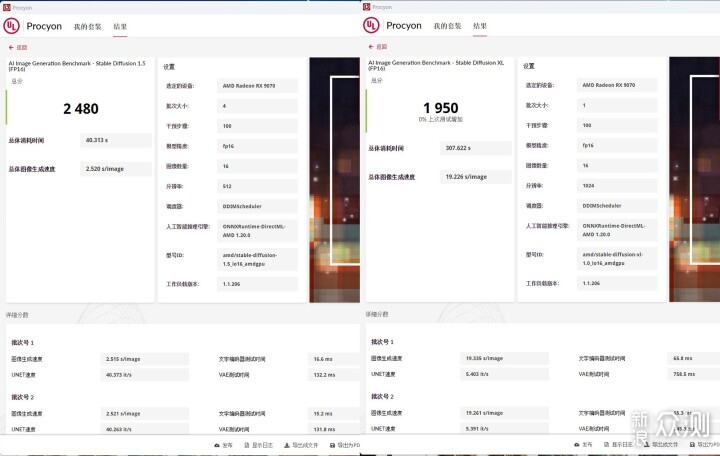This screenshot has height=456, width=720.
Task: Click the 132.2 ms VAE time value
Action: (333, 375)
